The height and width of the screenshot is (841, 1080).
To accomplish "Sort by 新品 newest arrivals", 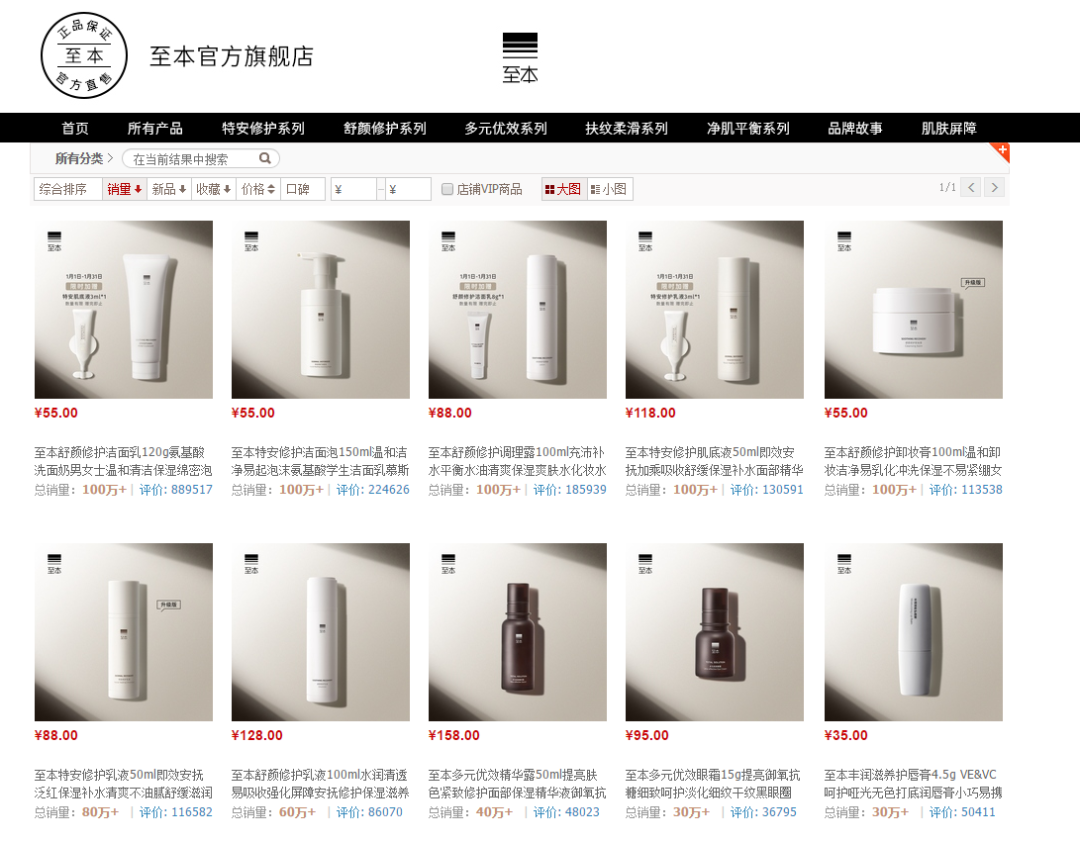I will tap(169, 189).
